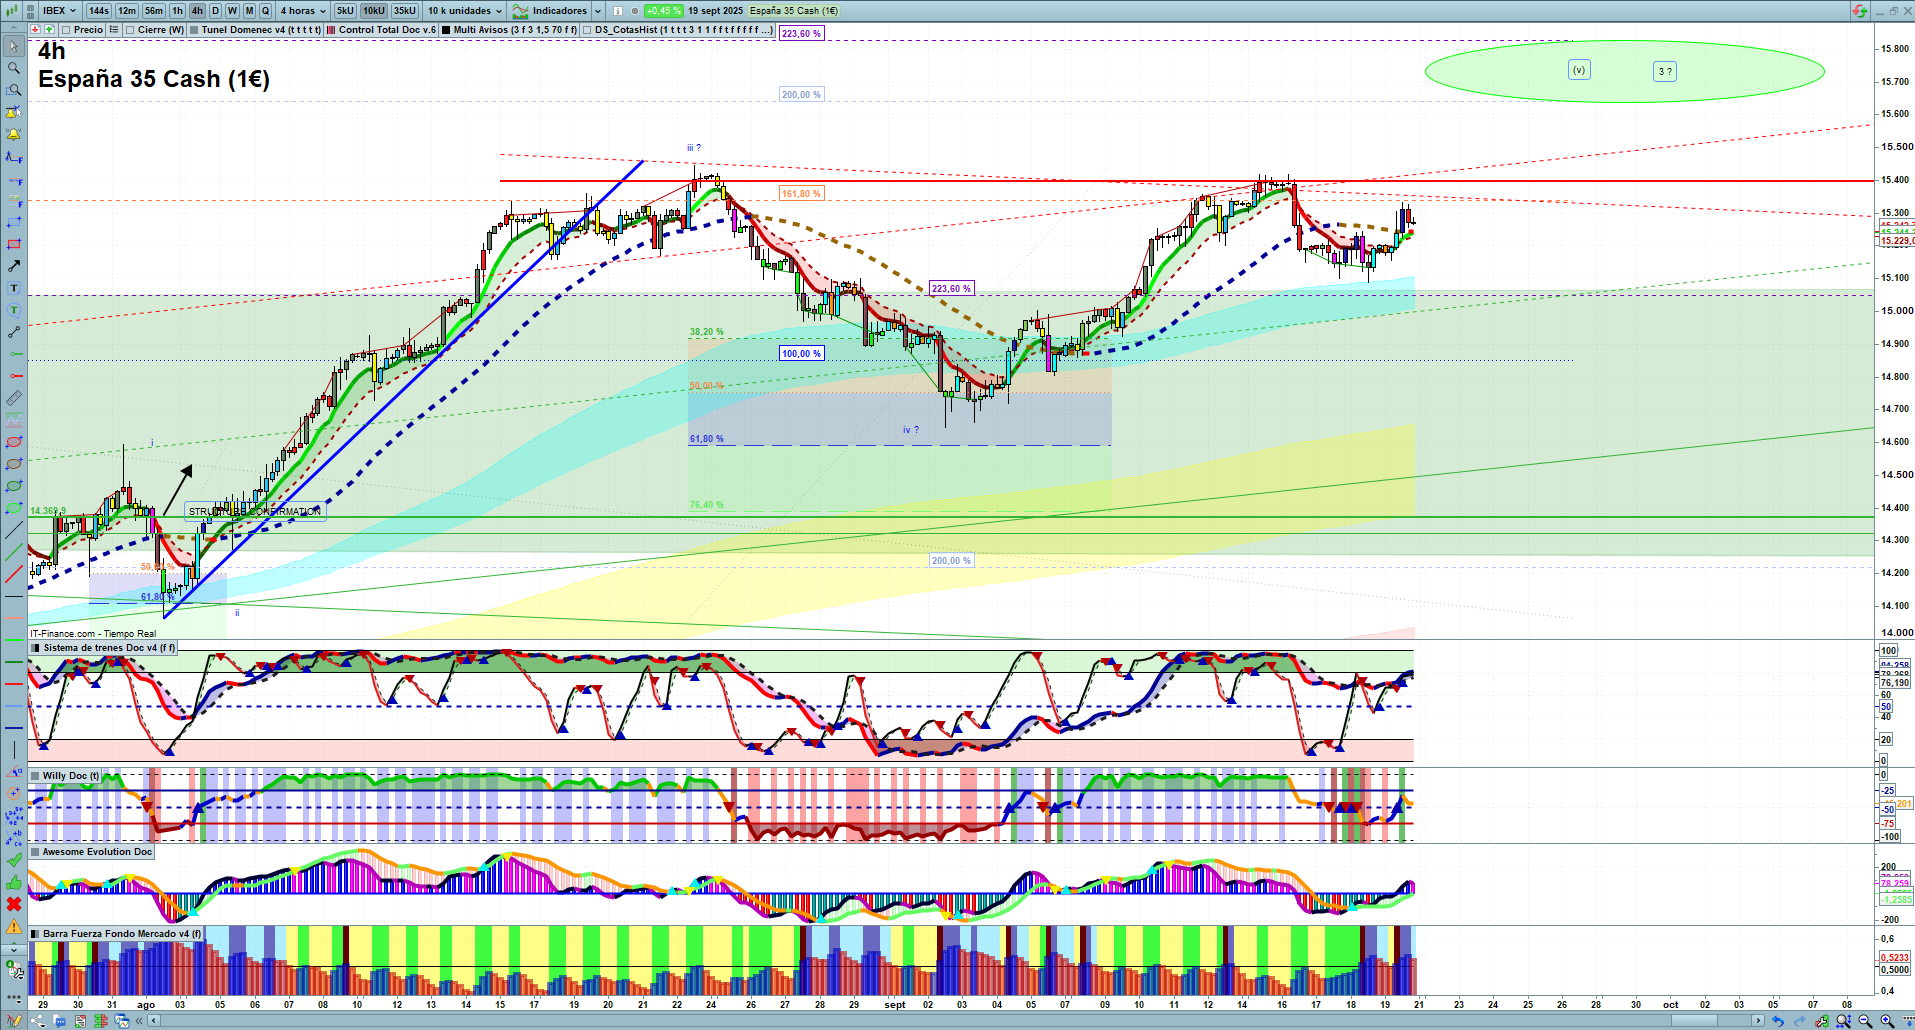Screen dimensions: 1915x1030
Task: Switch to the weekly W timeframe
Action: point(232,11)
